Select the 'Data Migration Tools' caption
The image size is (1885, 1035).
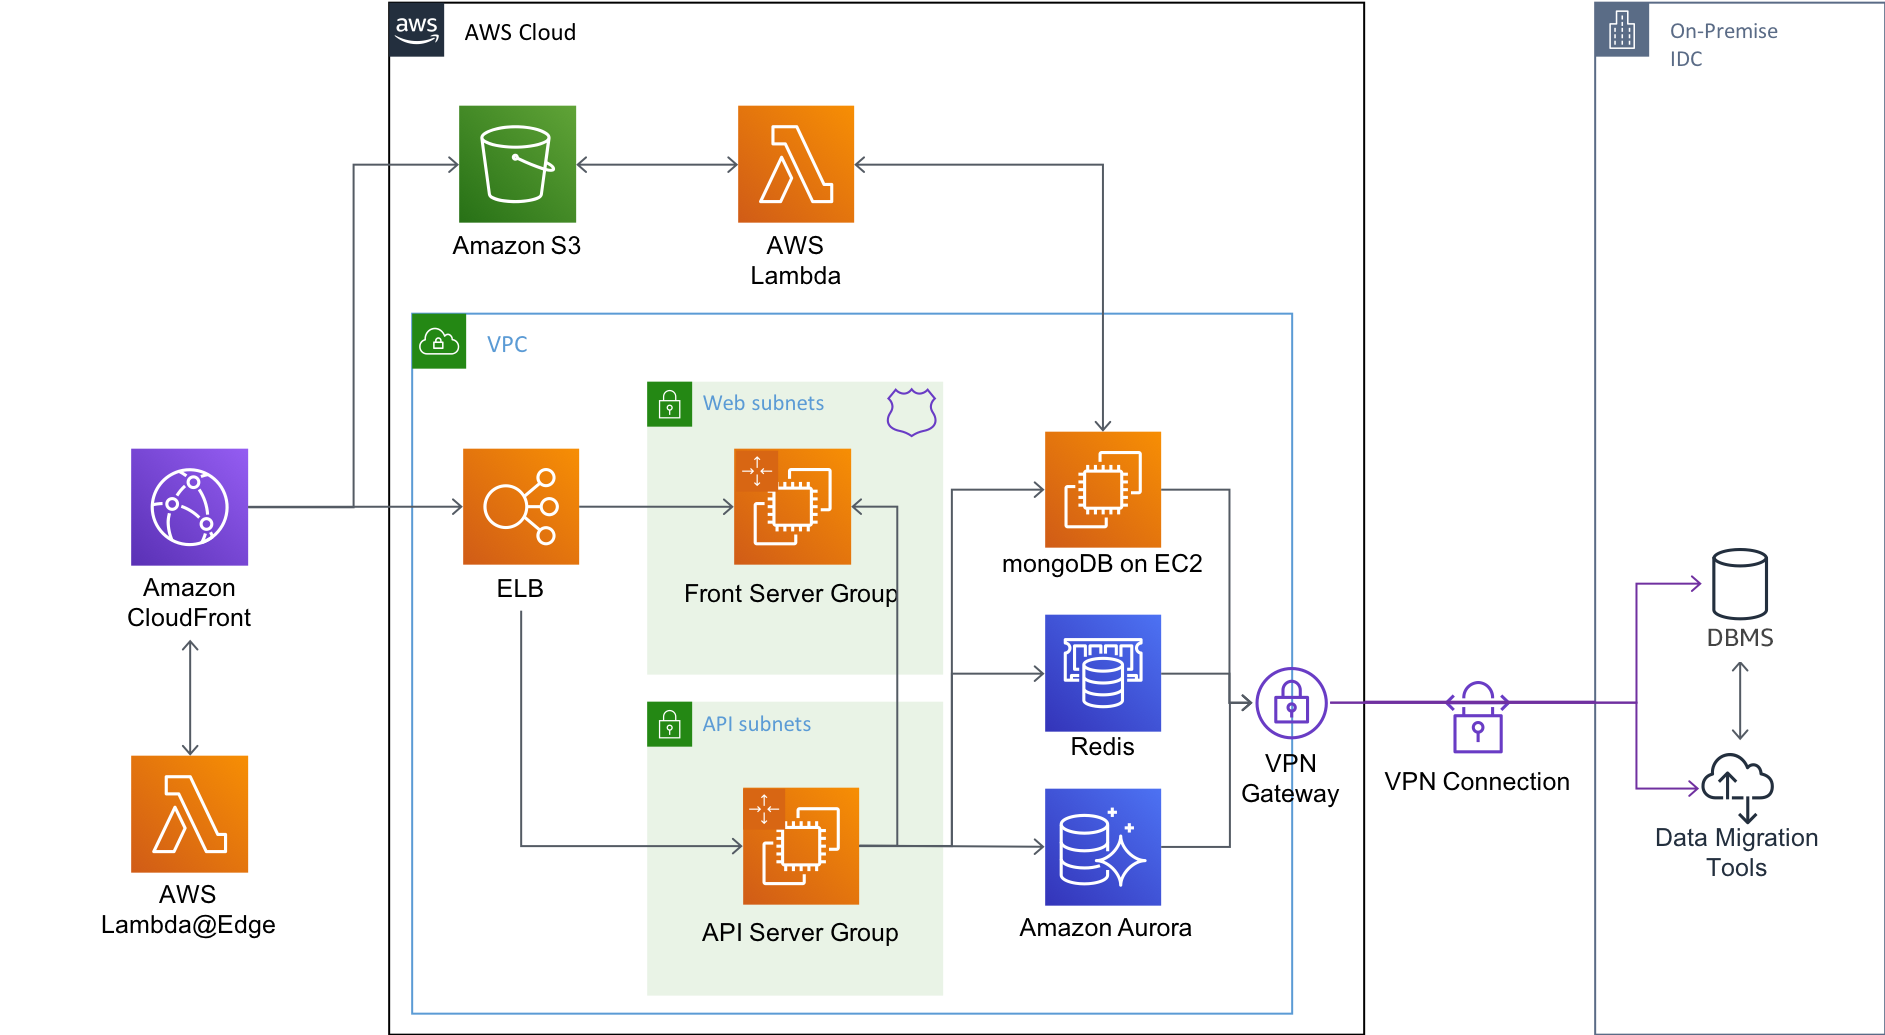(1737, 853)
